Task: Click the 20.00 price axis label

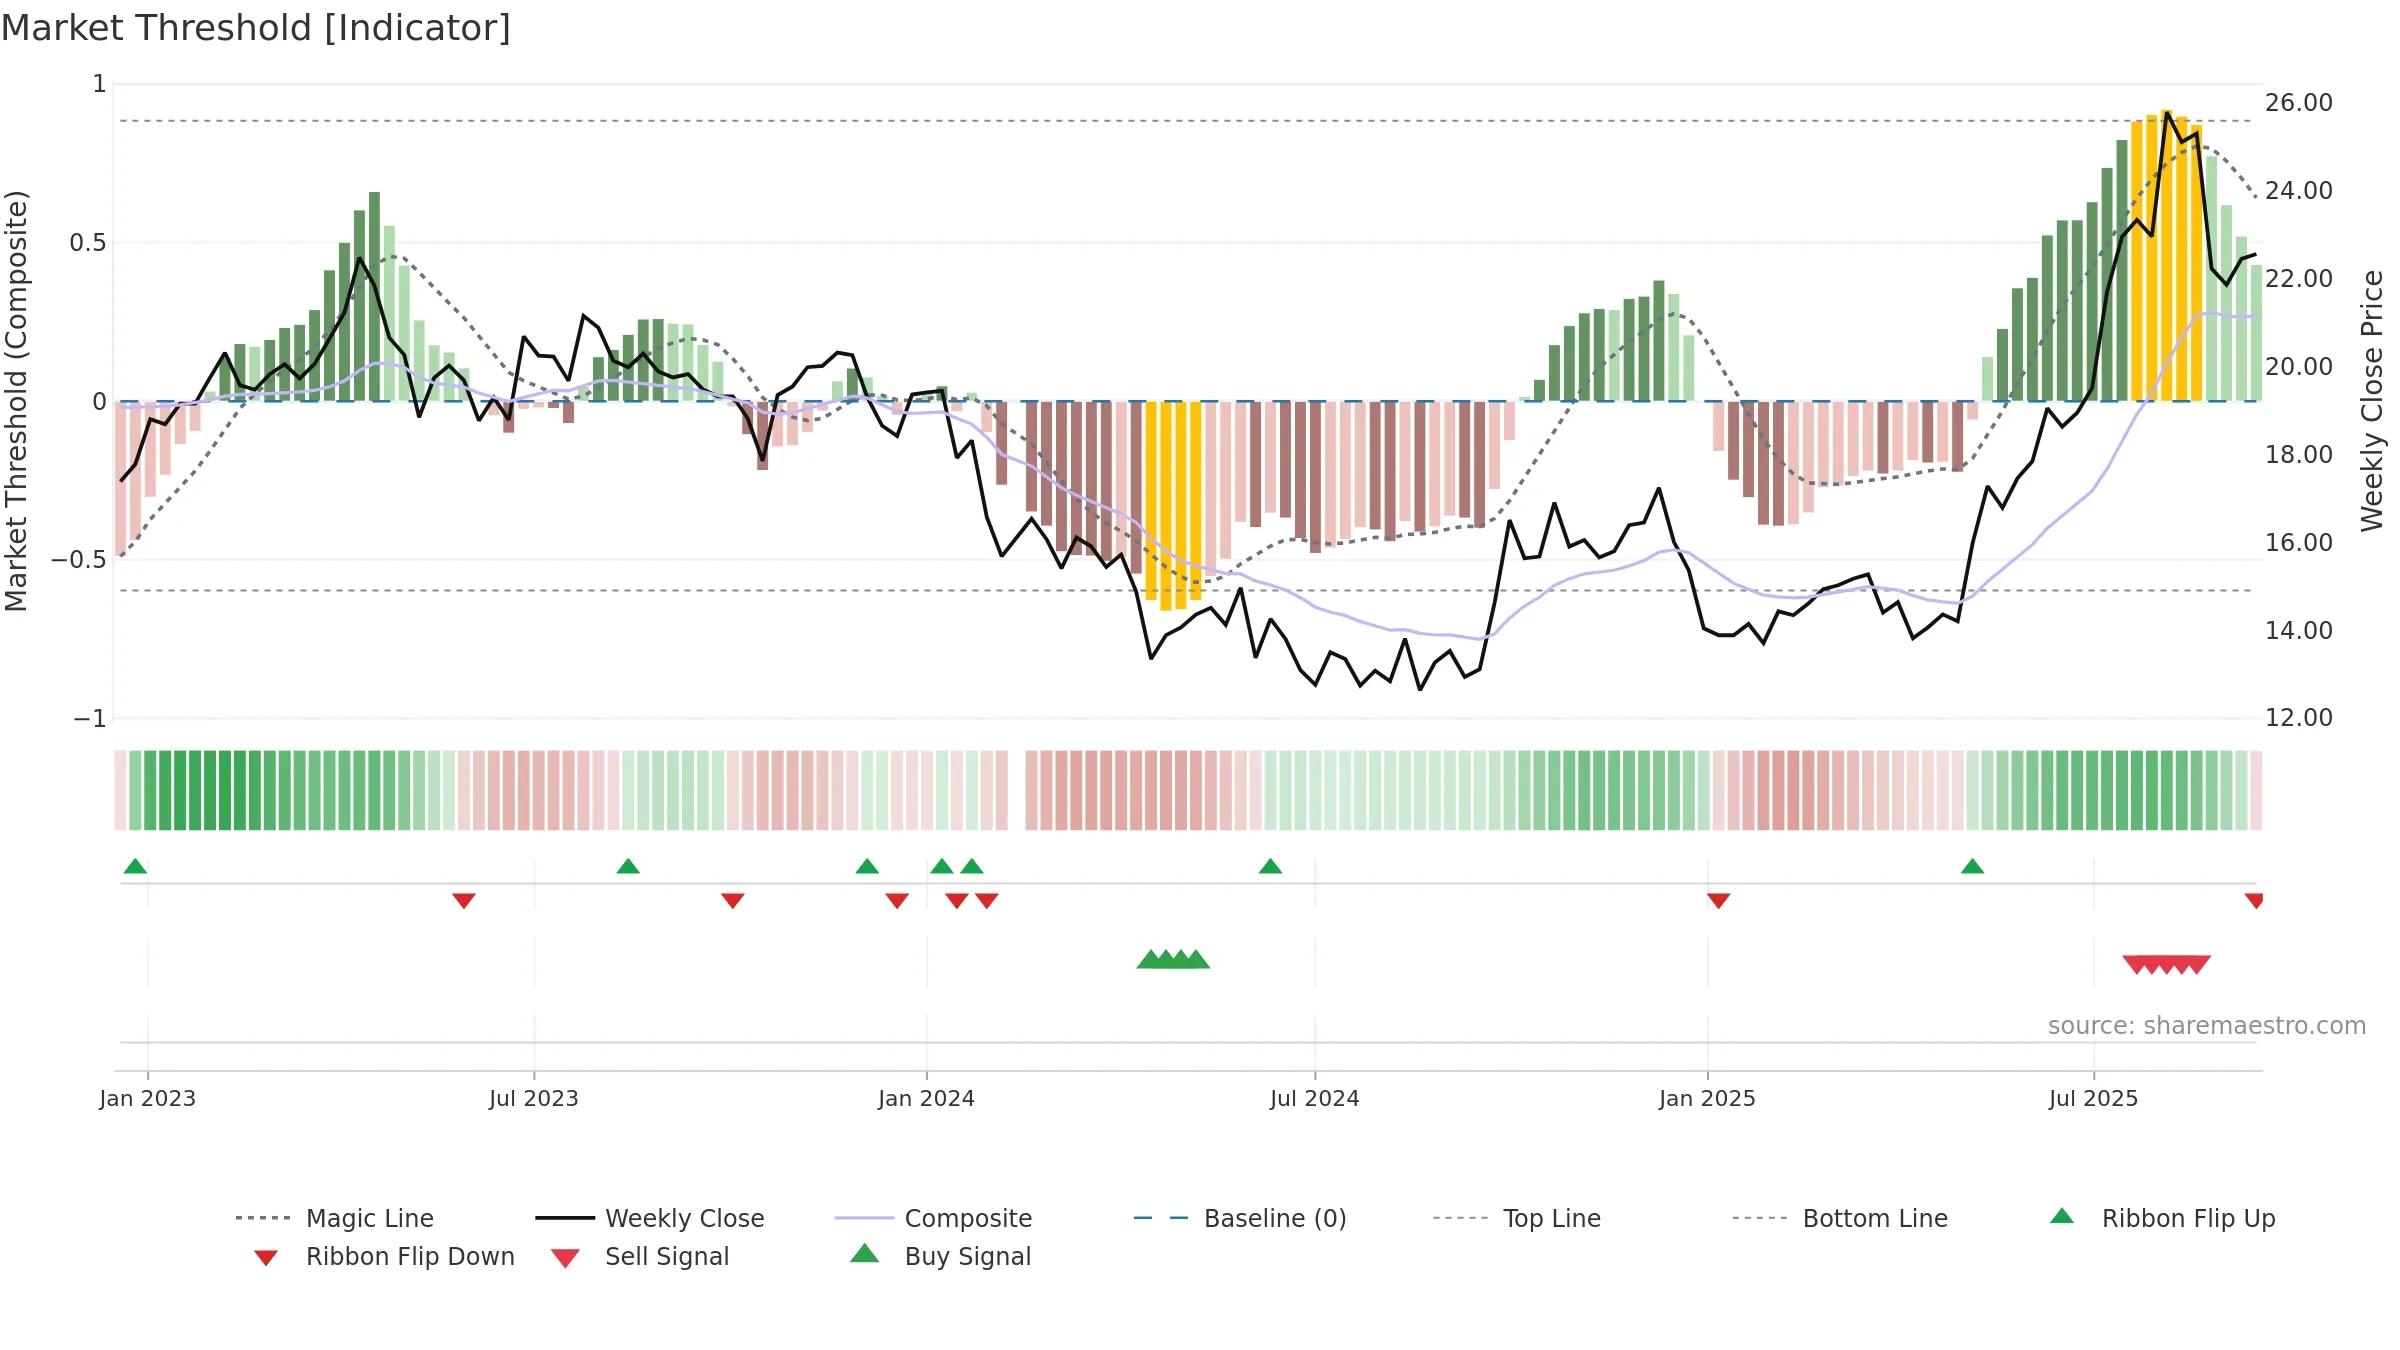Action: [2299, 367]
